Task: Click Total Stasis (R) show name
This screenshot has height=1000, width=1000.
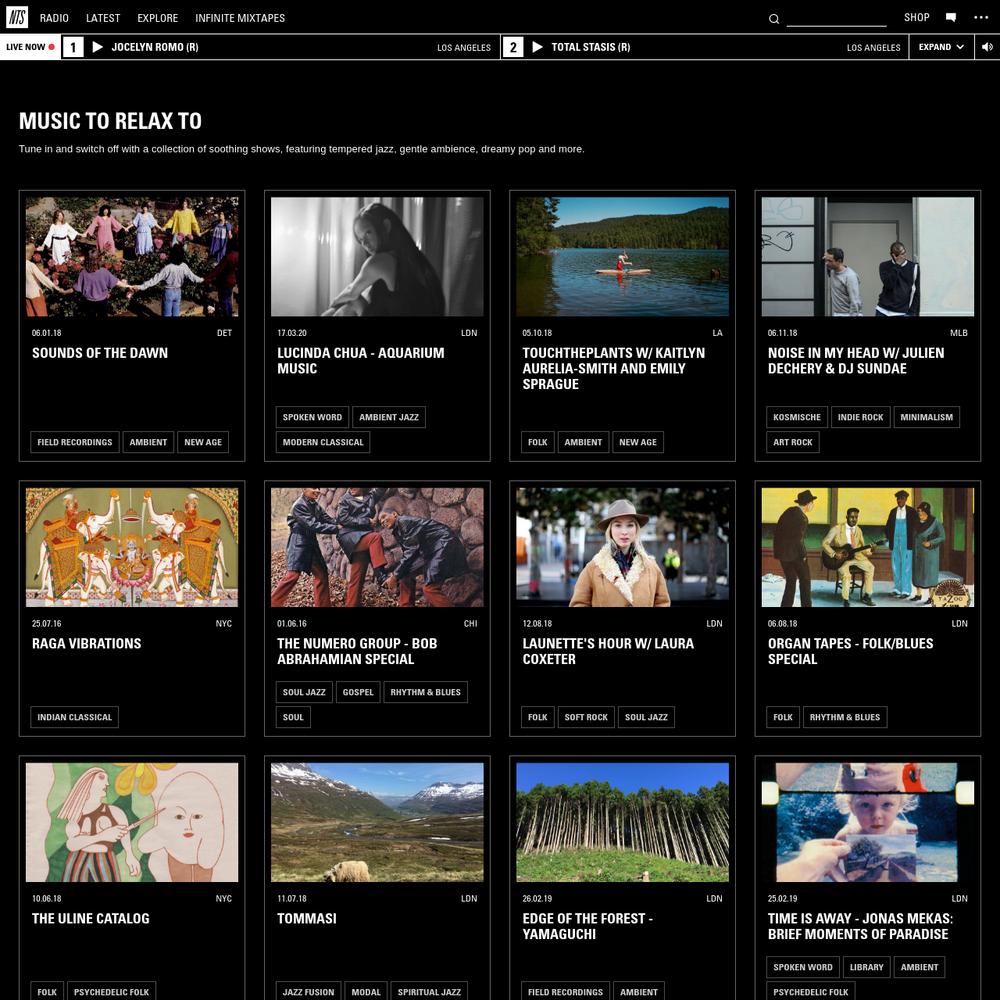Action: coord(591,47)
